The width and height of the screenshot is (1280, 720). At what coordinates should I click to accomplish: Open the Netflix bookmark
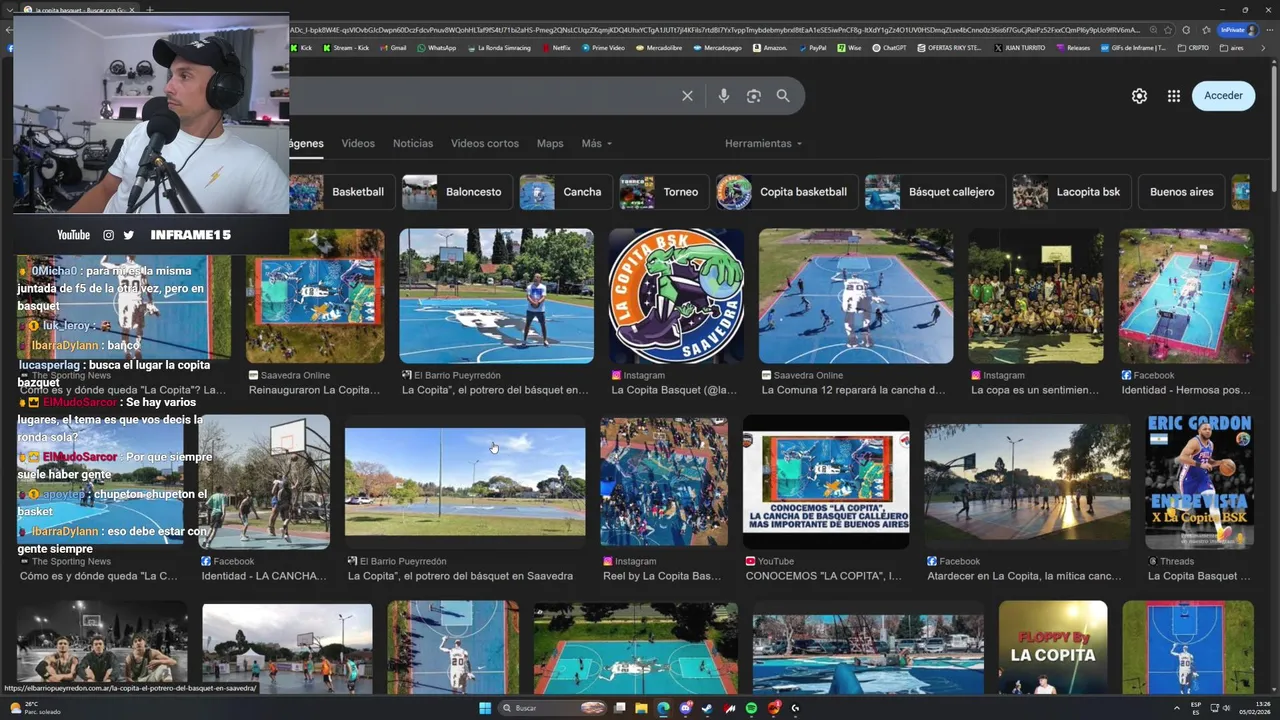click(x=555, y=48)
